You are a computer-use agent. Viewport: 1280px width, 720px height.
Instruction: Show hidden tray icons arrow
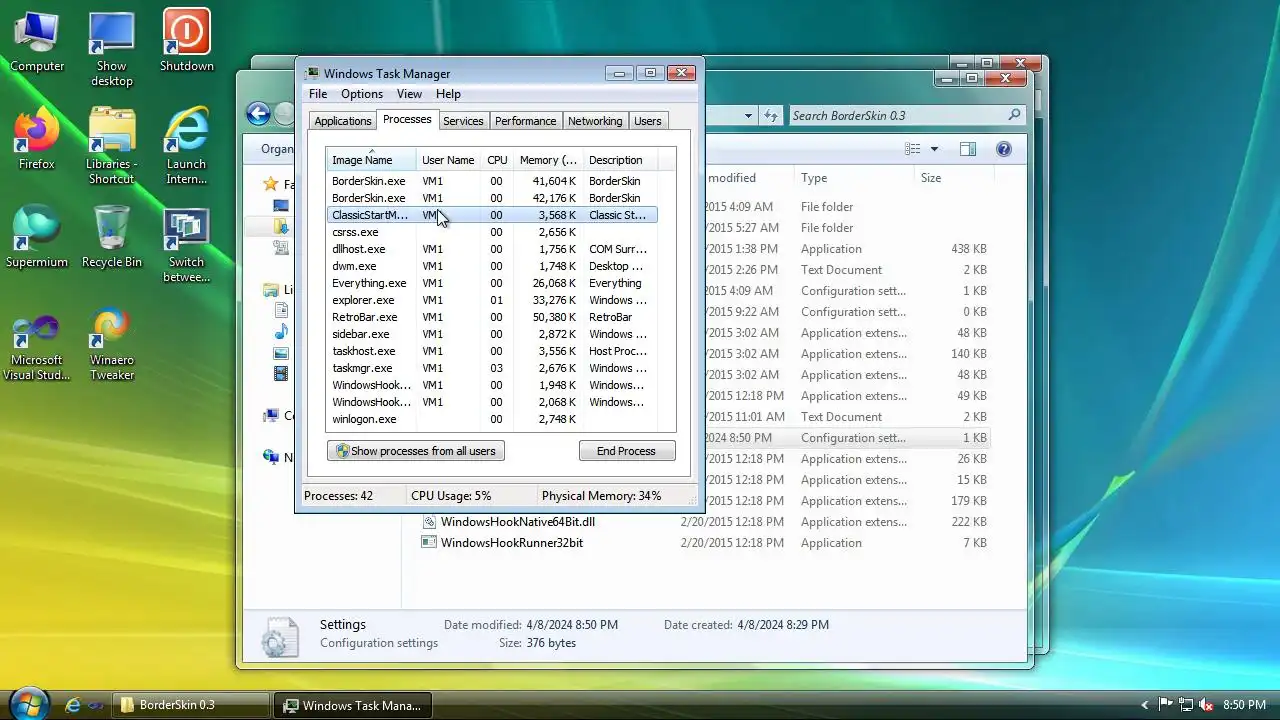pos(1145,705)
